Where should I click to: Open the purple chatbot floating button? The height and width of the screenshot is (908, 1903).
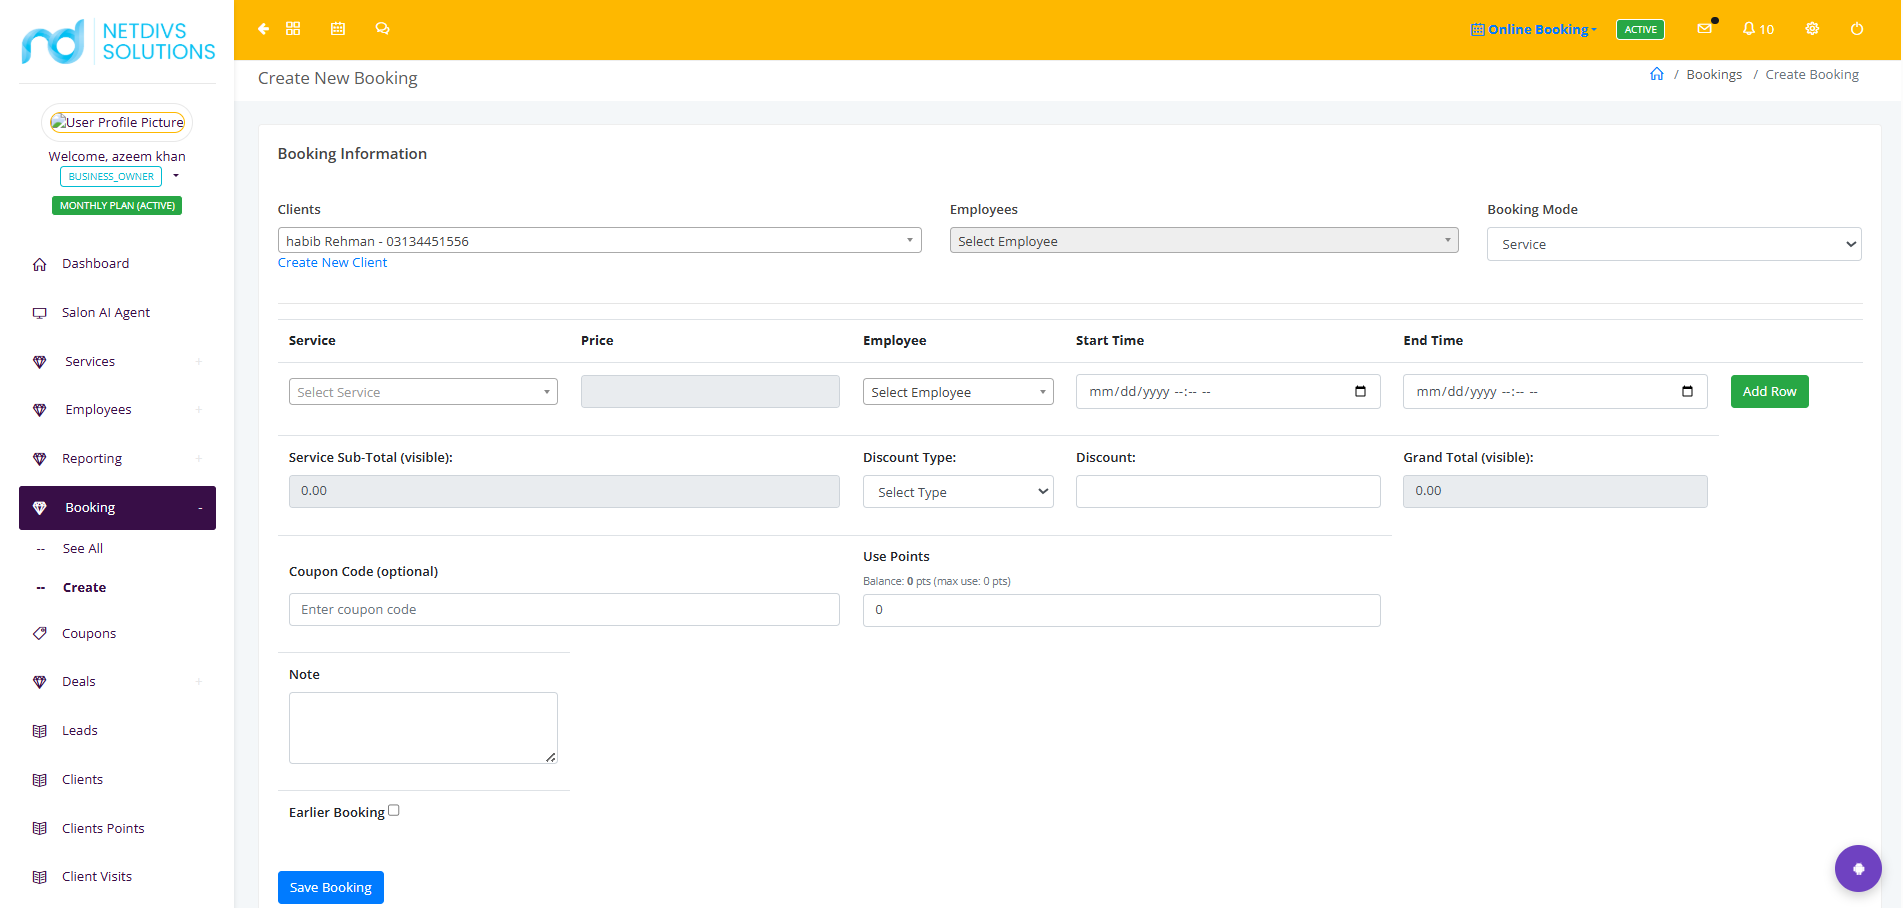(1858, 868)
